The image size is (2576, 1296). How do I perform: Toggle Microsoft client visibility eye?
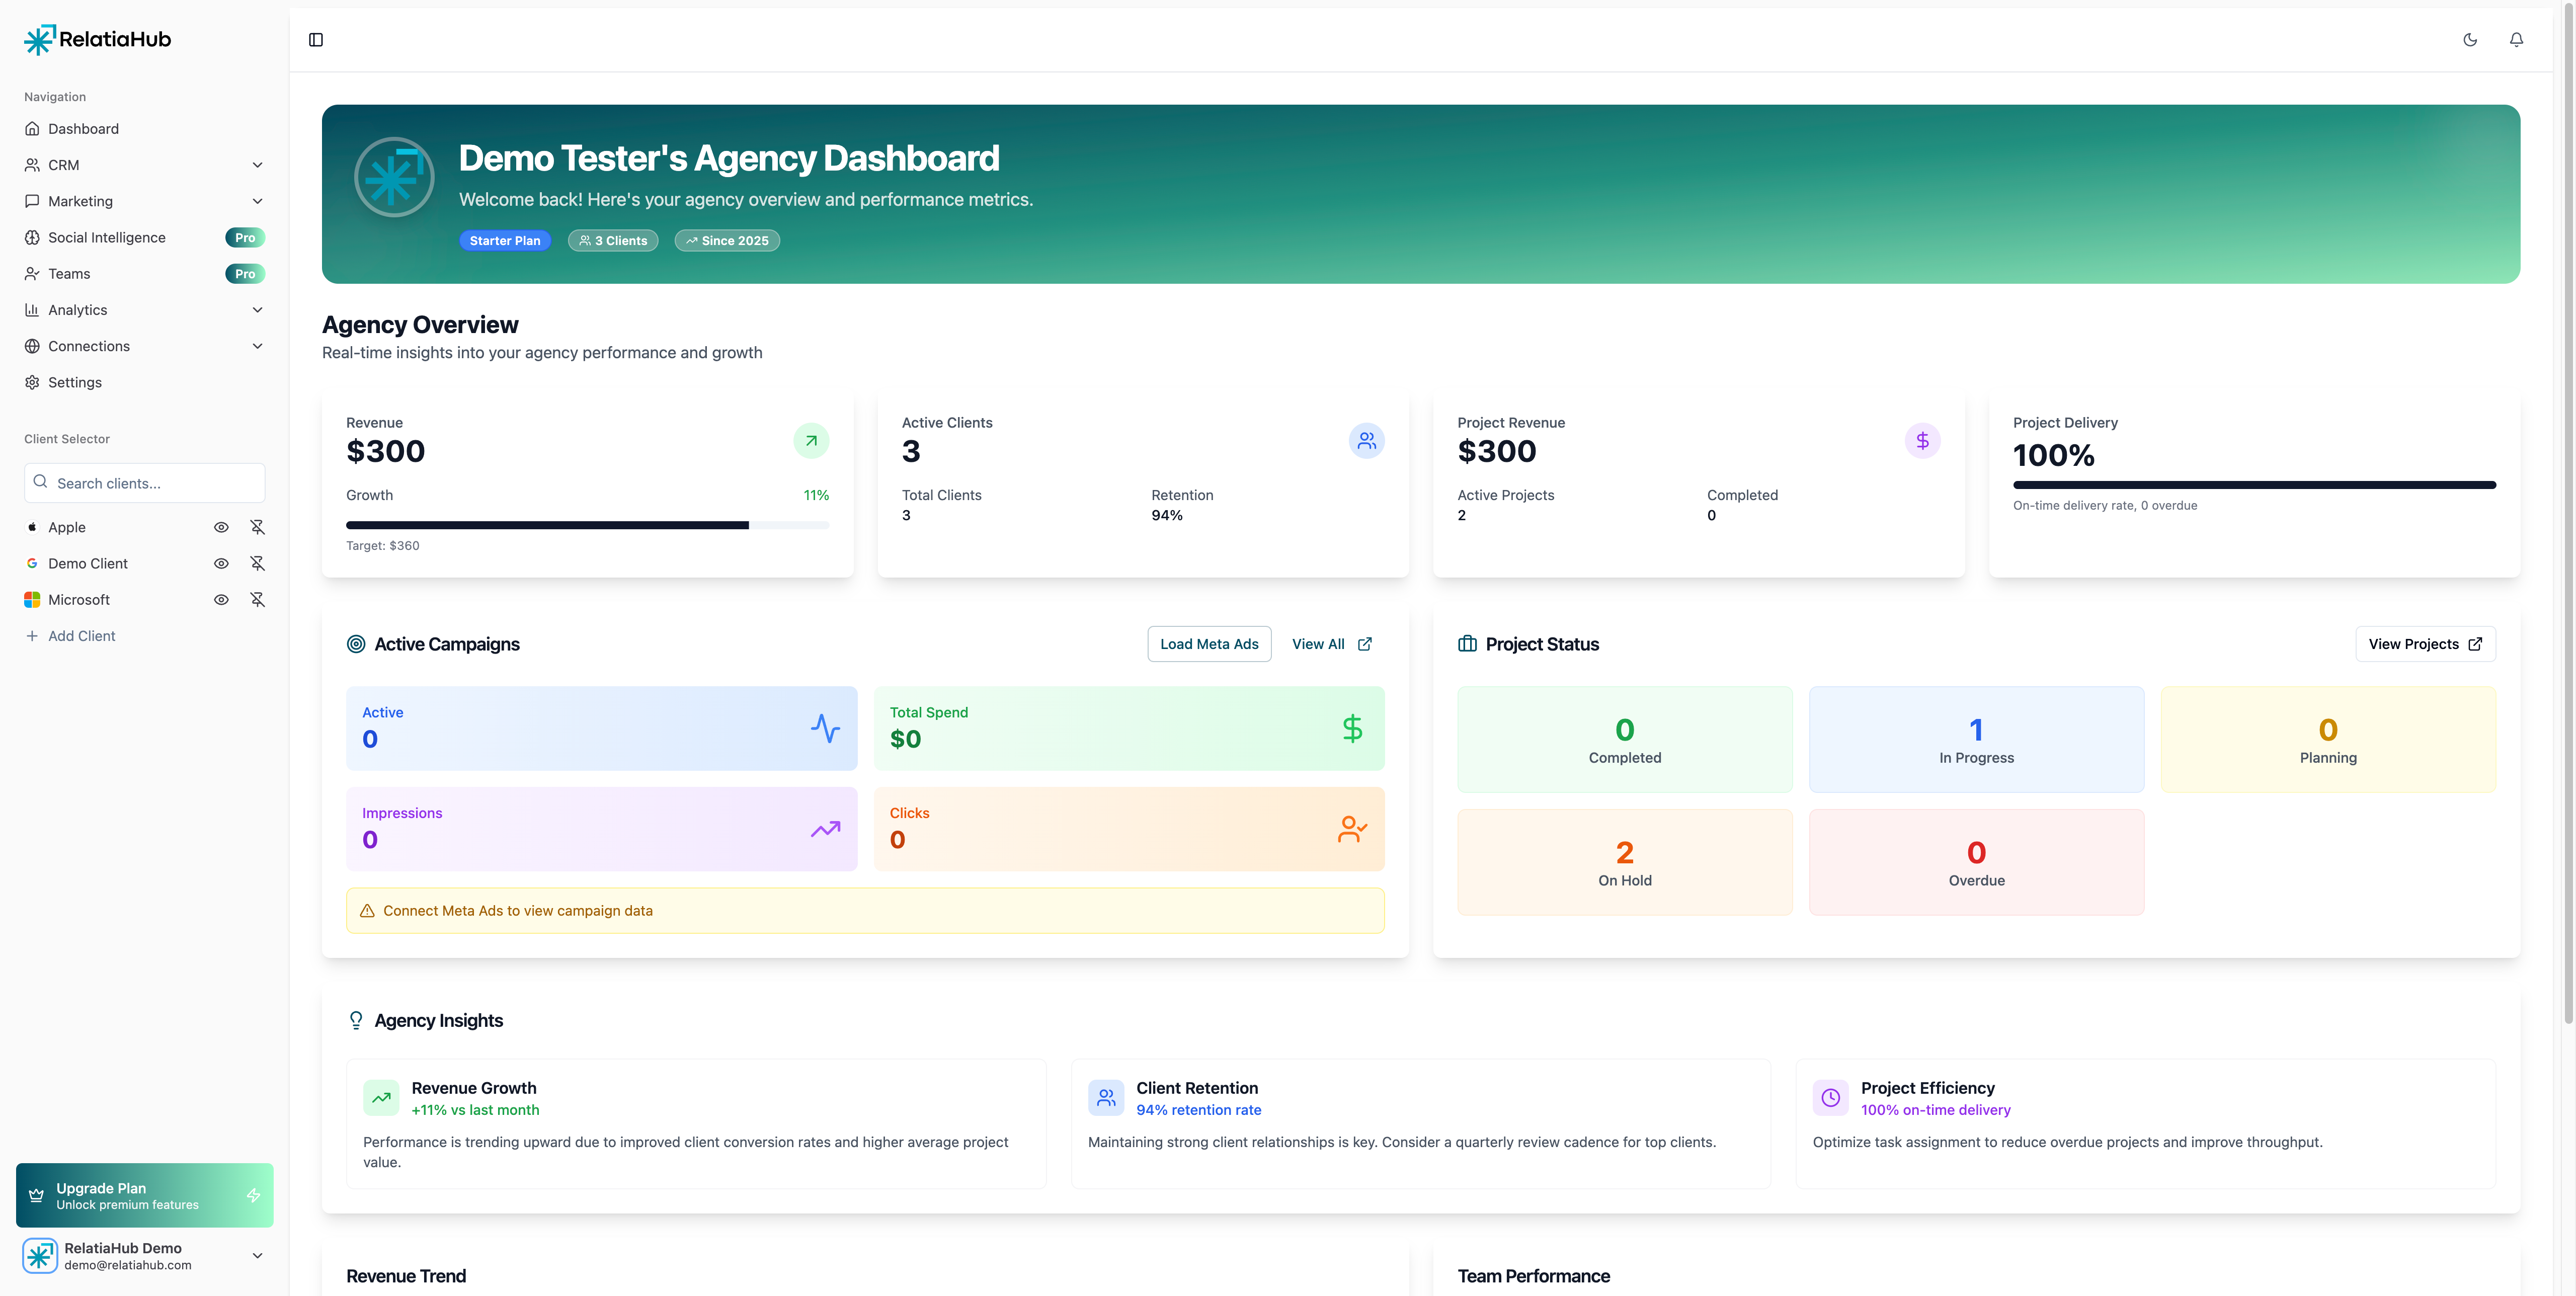221,600
